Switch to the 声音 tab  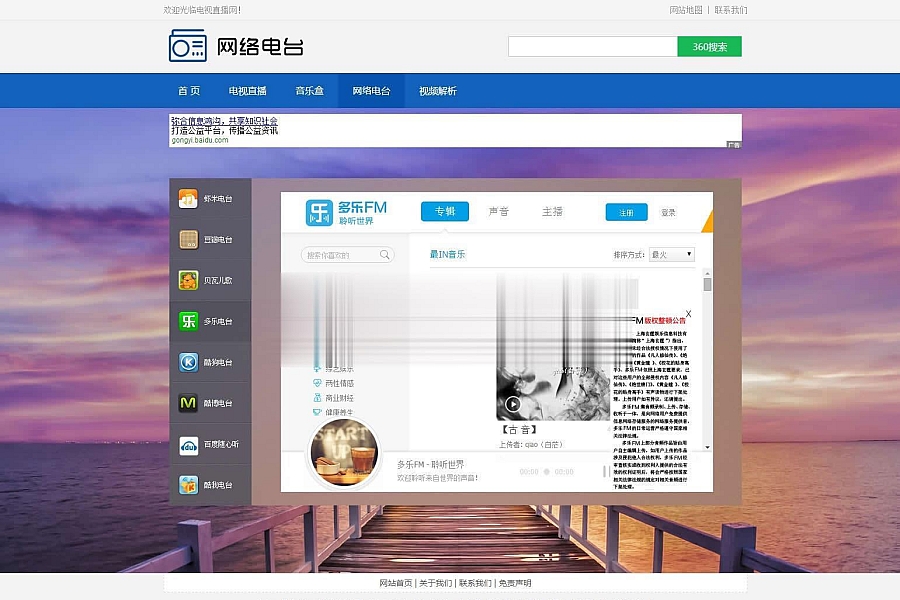pyautogui.click(x=499, y=211)
